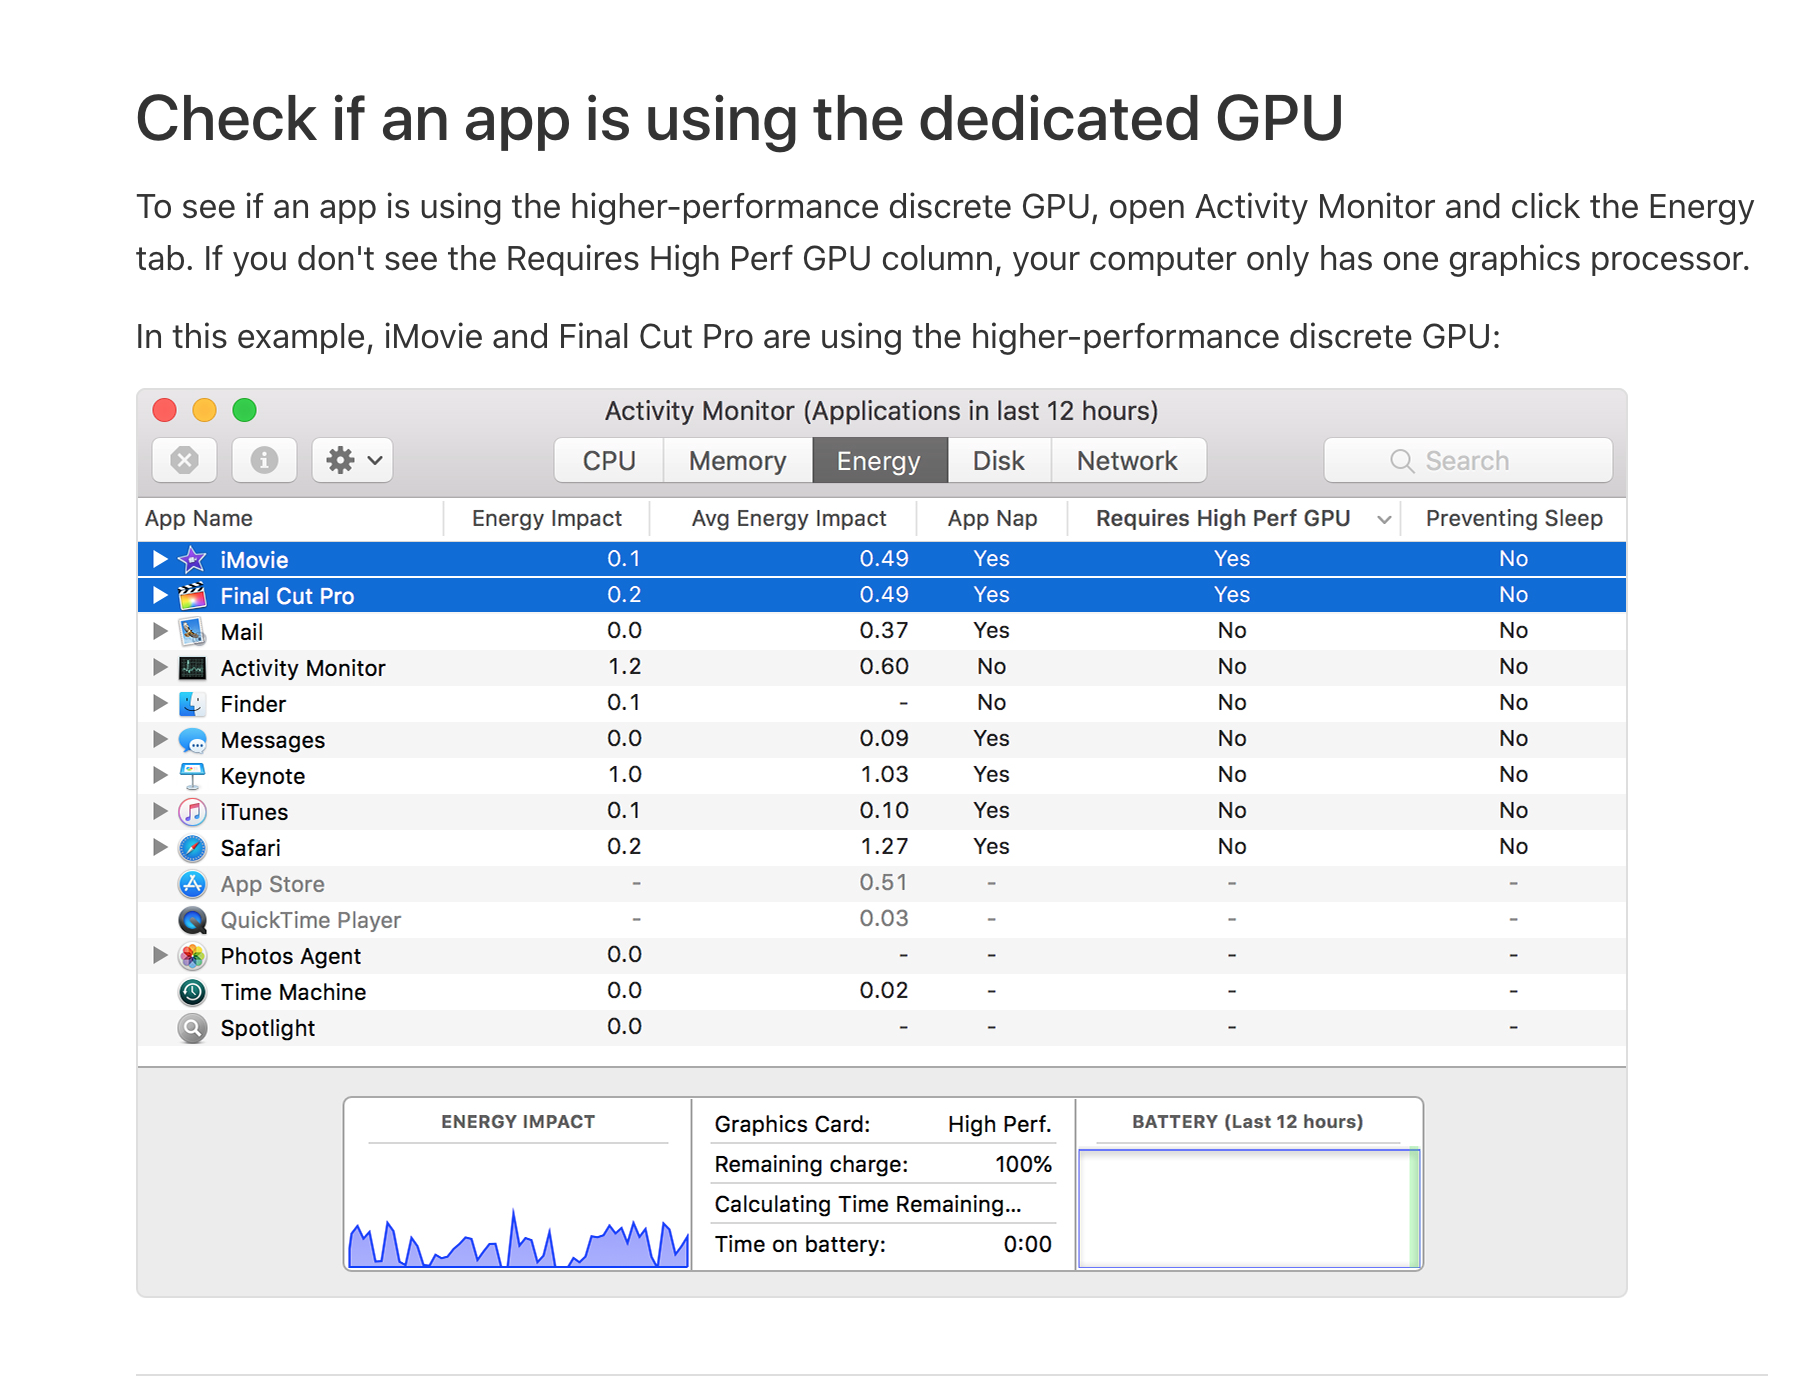Click the iMovie star app icon
The width and height of the screenshot is (1818, 1392).
point(192,559)
